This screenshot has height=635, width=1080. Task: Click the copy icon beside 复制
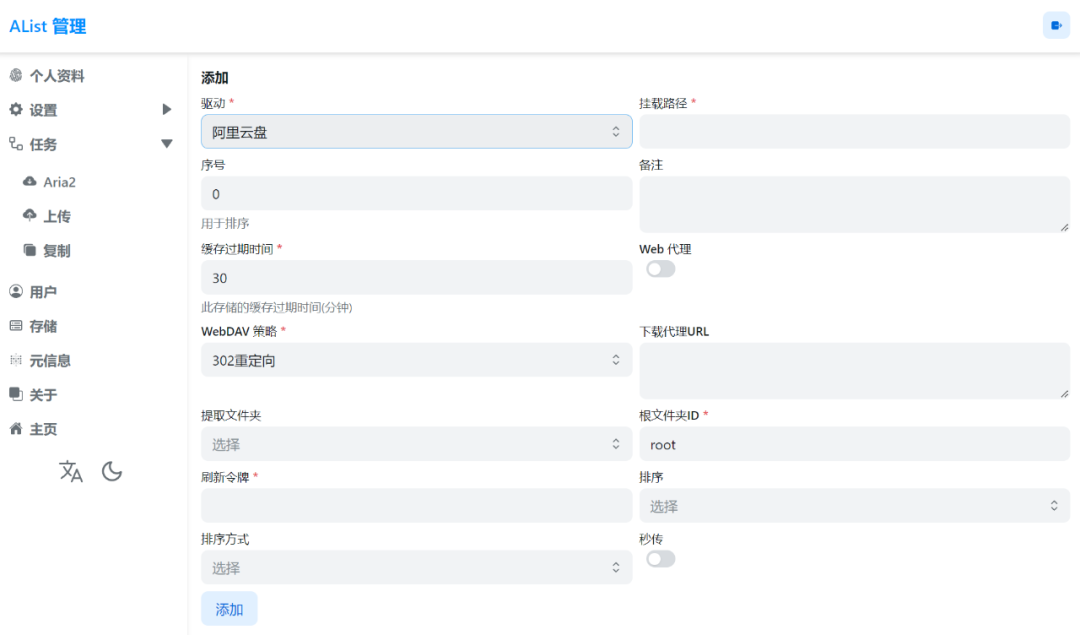pyautogui.click(x=30, y=250)
